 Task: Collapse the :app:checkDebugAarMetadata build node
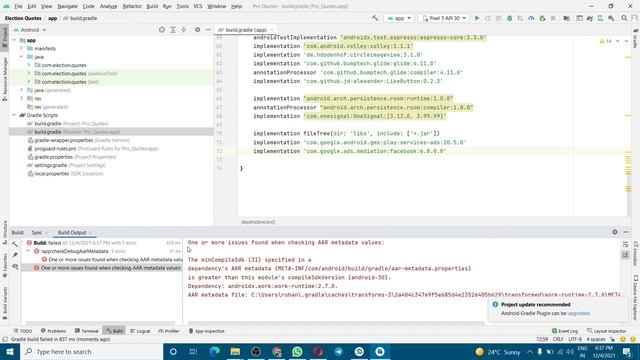click(x=28, y=251)
